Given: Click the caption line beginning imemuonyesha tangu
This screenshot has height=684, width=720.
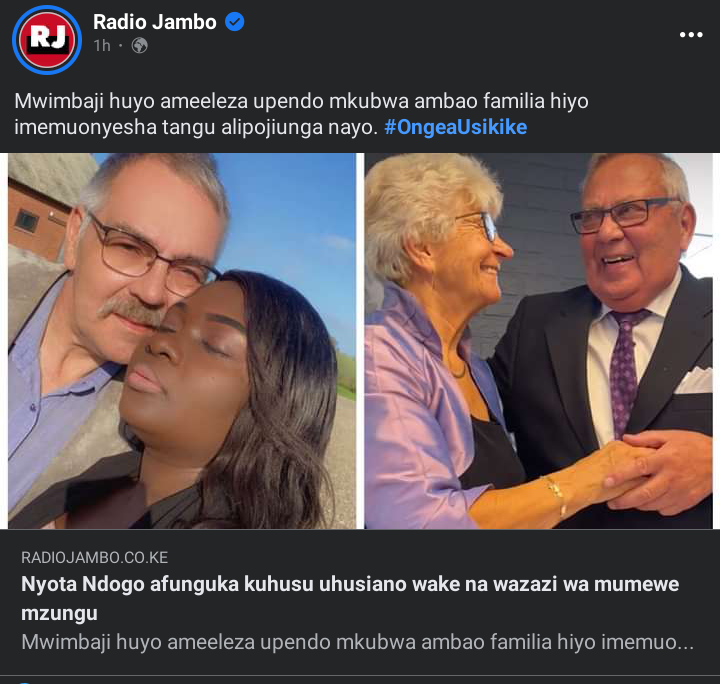Looking at the screenshot, I should click(x=196, y=127).
